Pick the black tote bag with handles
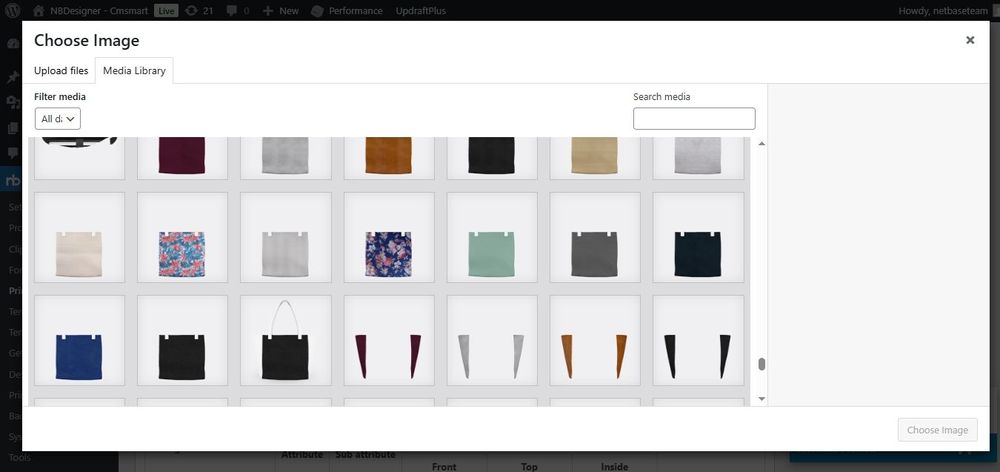1000x472 pixels. [x=286, y=340]
